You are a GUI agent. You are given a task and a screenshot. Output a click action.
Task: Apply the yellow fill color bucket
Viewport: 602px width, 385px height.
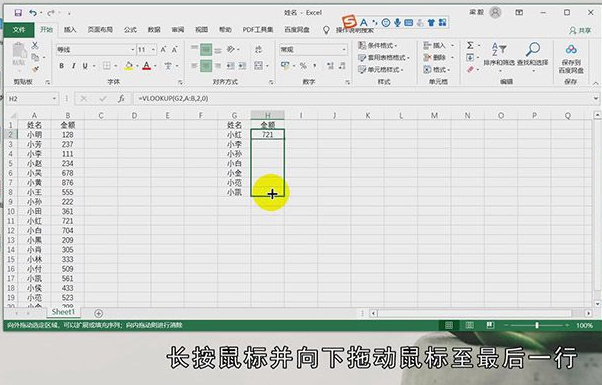(x=129, y=66)
